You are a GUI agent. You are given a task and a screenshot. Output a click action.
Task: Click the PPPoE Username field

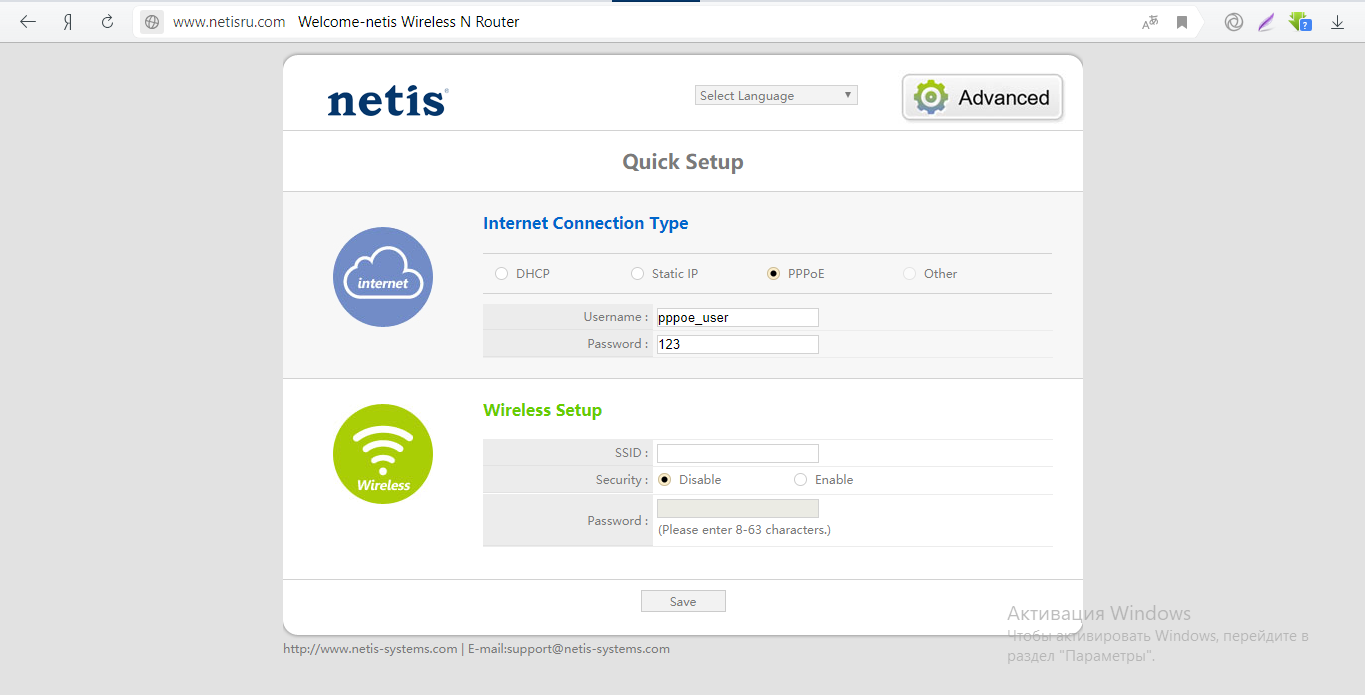coord(737,317)
